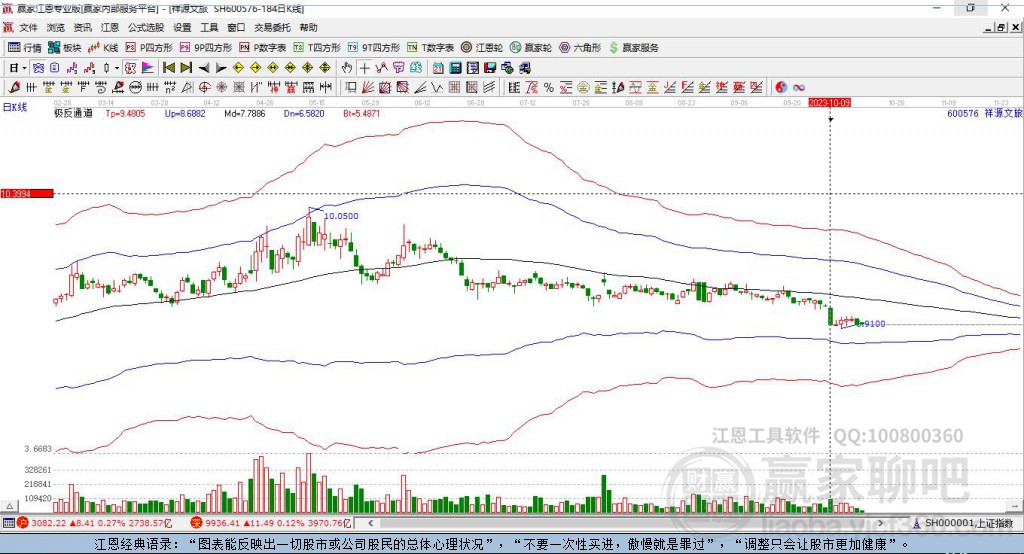This screenshot has height=554, width=1024.
Task: Click the left arrow of horizontal scrollbar
Action: 371,523
